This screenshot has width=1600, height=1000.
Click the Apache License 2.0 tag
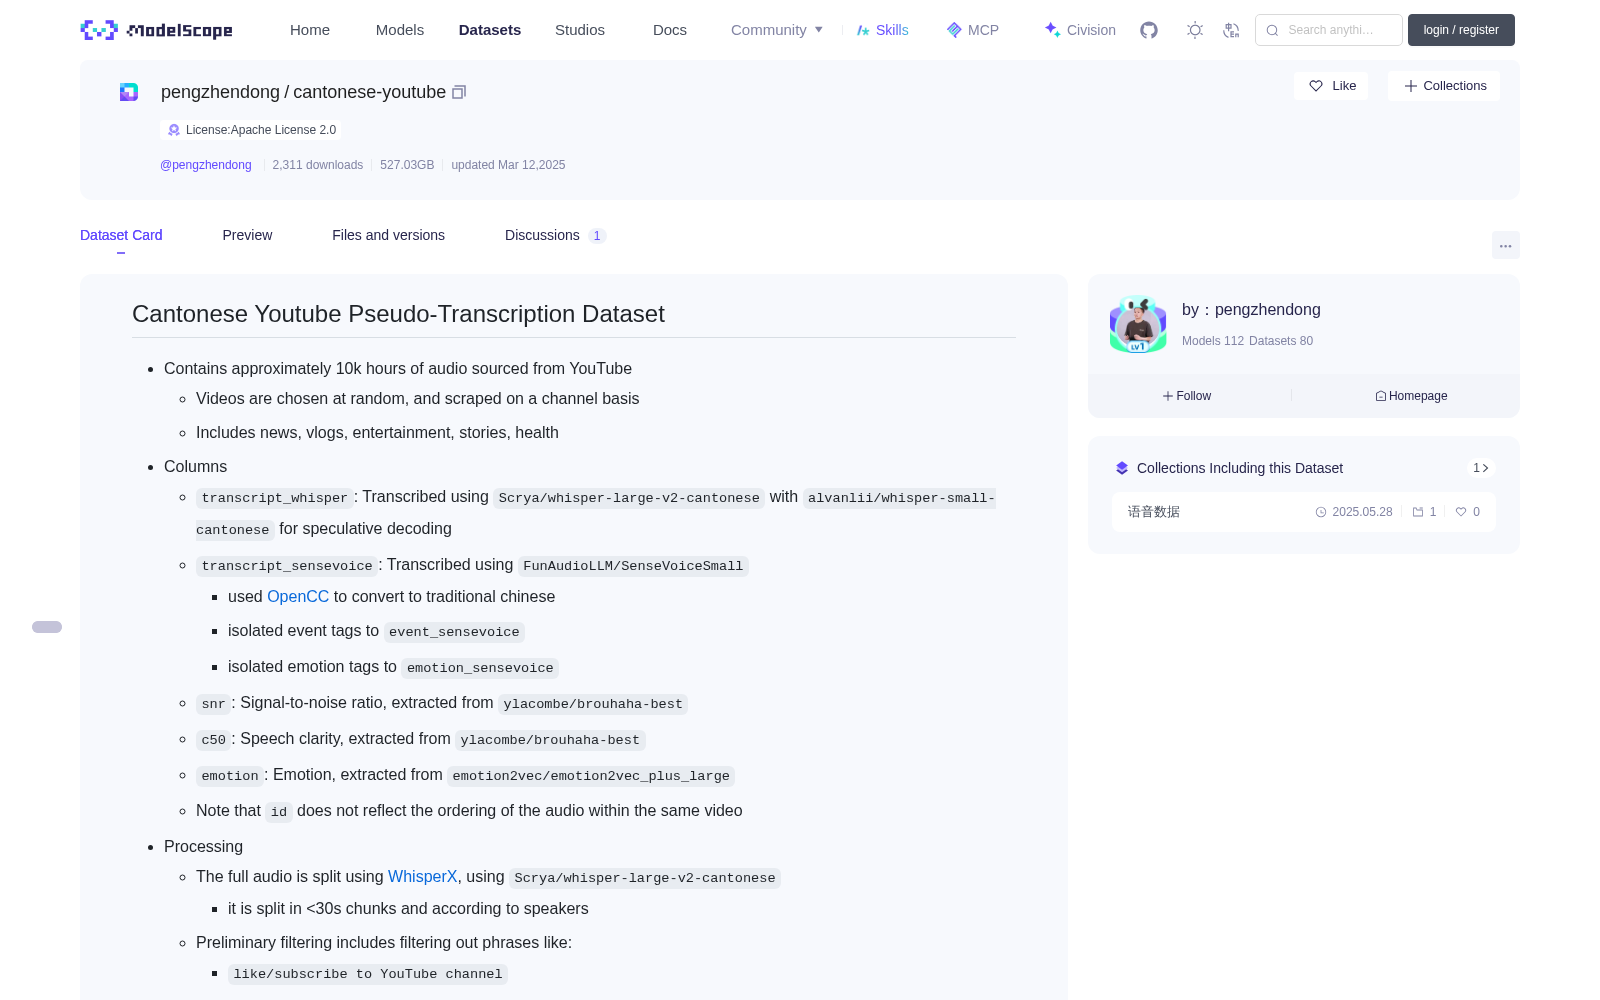251,130
